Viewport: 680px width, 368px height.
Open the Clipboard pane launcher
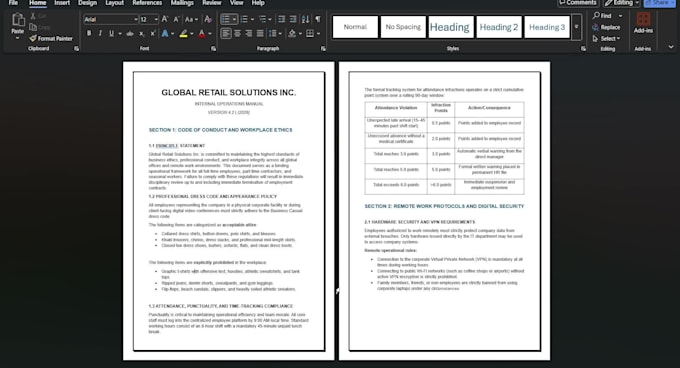pos(76,49)
